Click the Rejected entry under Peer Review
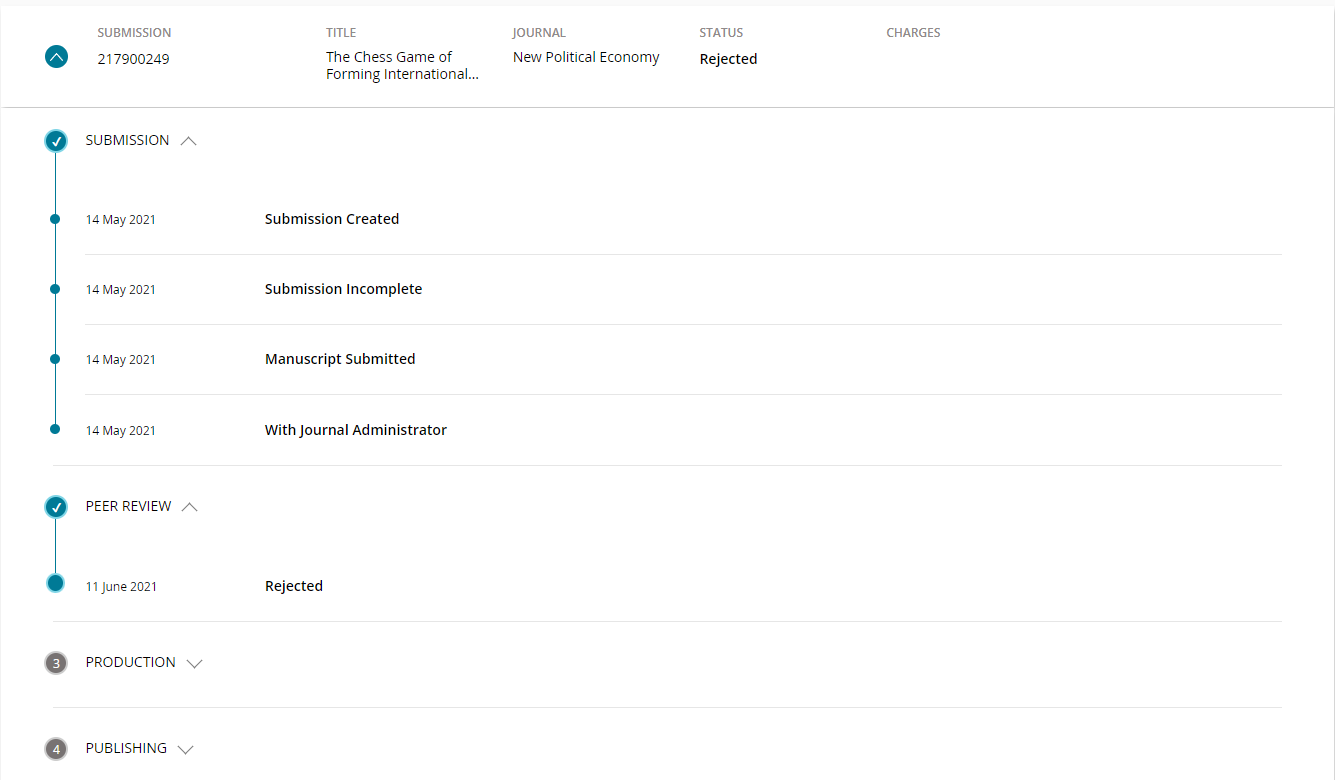Screen dimensions: 1335x780 coord(294,586)
